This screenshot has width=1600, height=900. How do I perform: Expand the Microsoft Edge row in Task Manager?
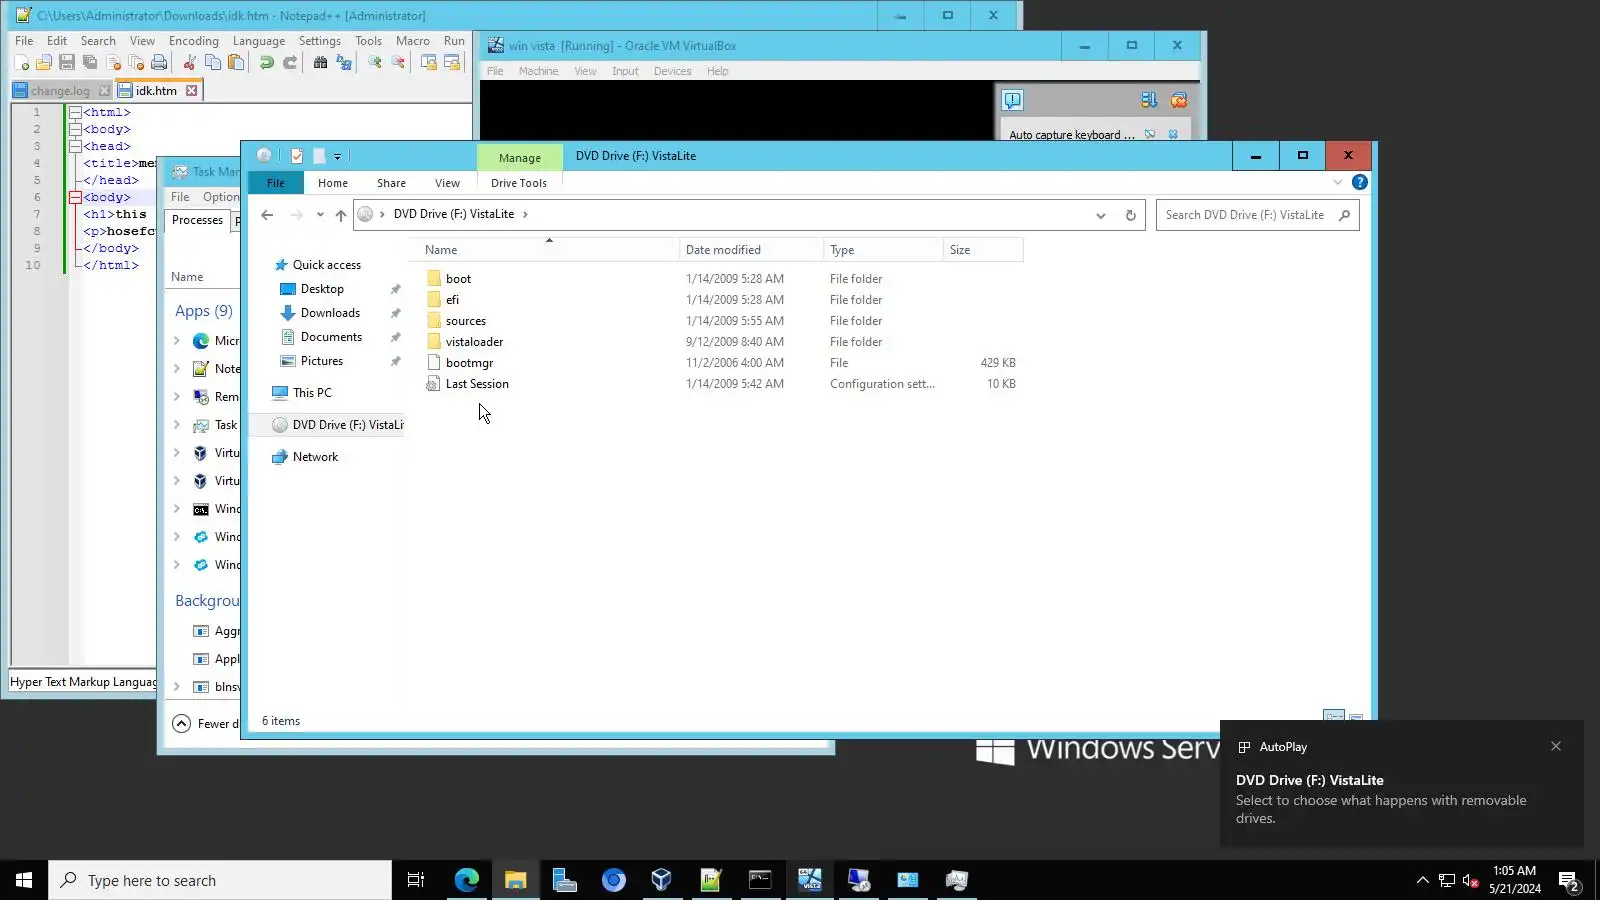pos(177,341)
